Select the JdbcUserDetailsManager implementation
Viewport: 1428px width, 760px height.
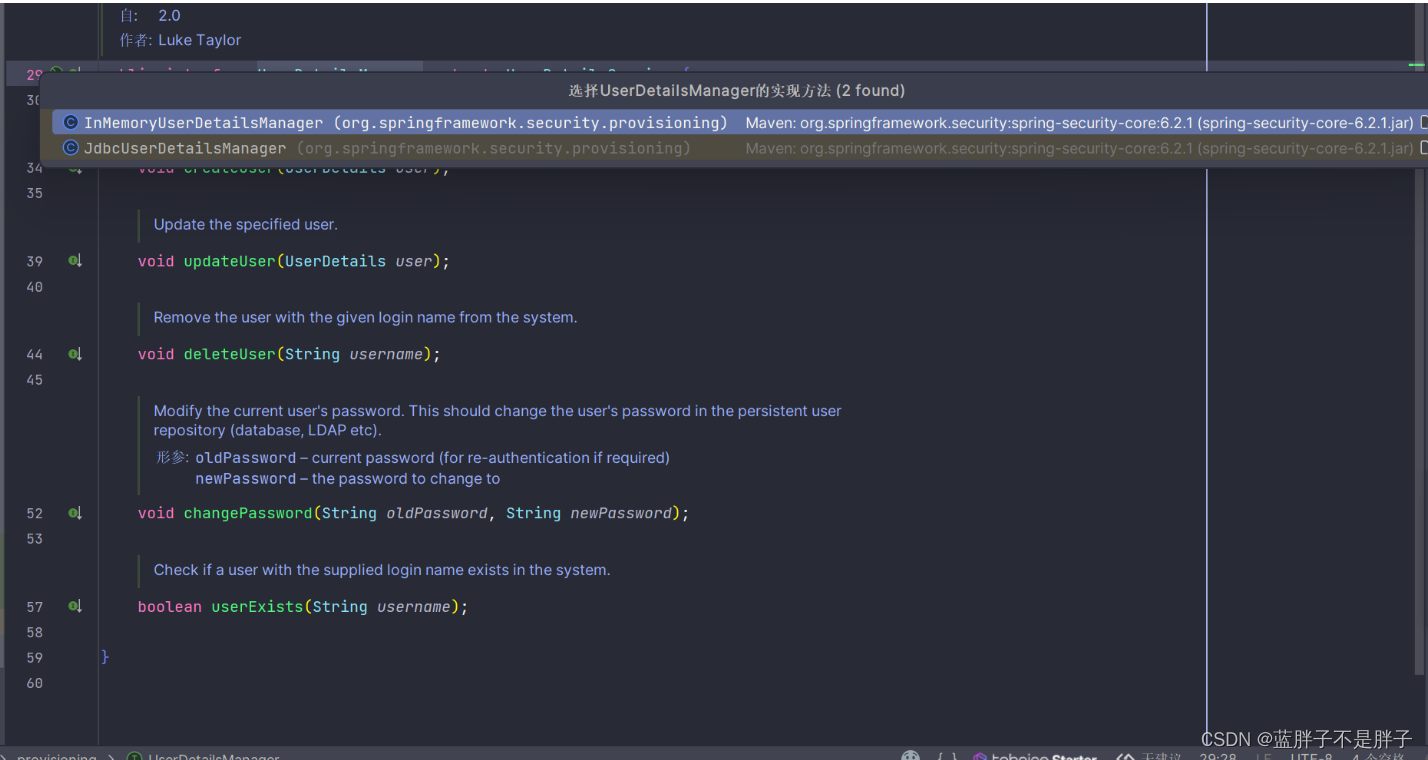coord(740,148)
